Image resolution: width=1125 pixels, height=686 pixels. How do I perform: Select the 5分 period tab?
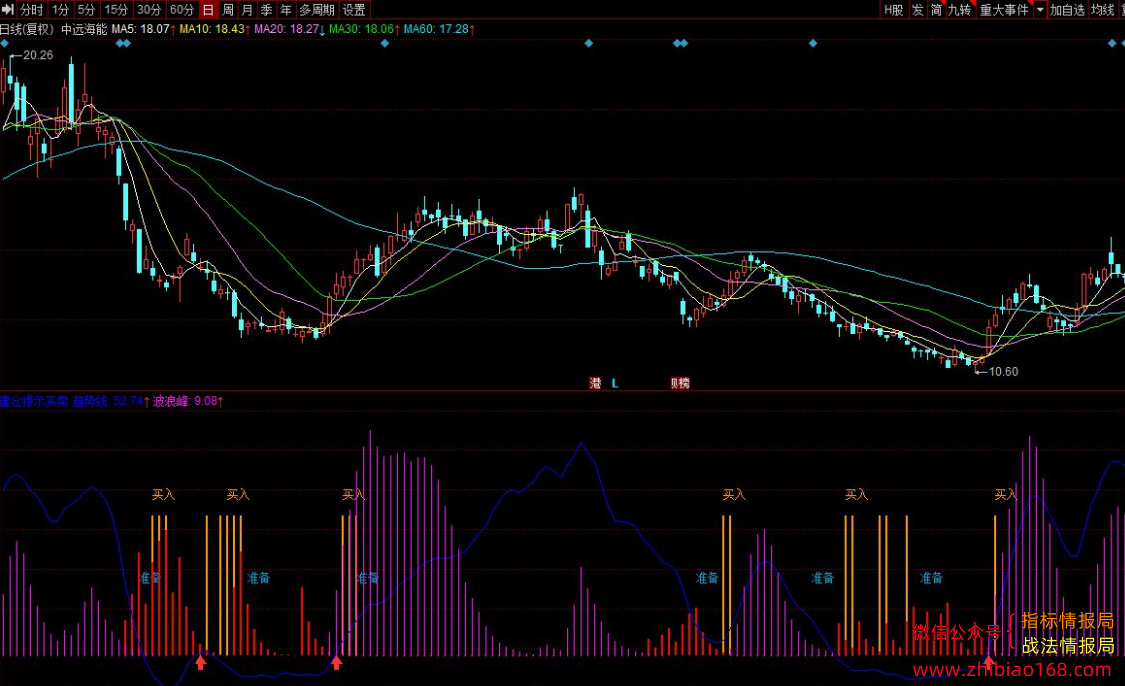86,9
